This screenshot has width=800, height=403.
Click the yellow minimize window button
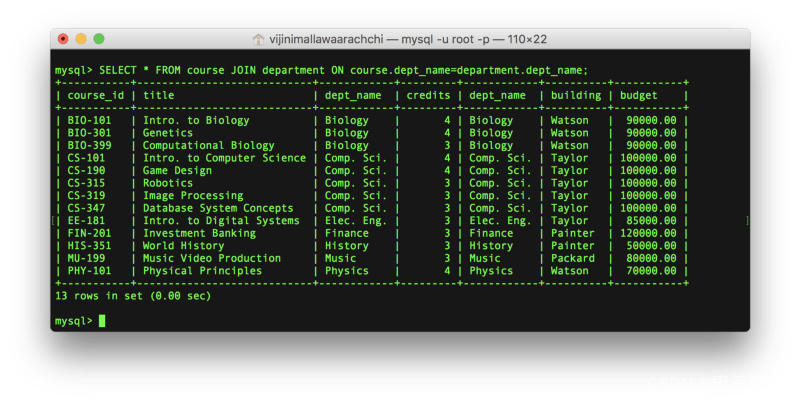81,39
